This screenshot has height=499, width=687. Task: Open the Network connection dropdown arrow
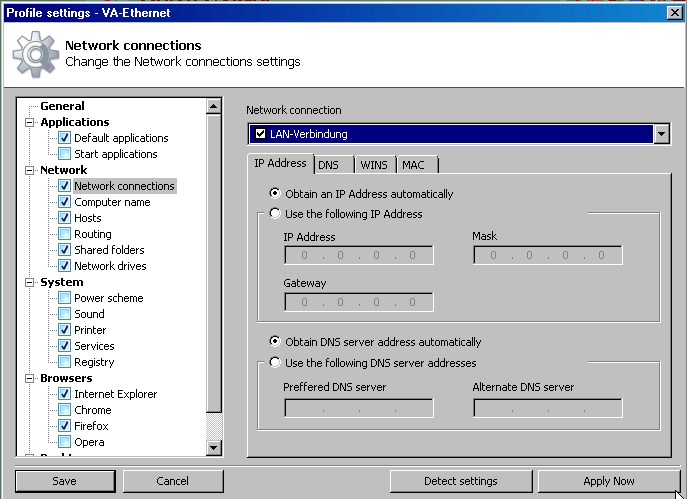tap(661, 134)
